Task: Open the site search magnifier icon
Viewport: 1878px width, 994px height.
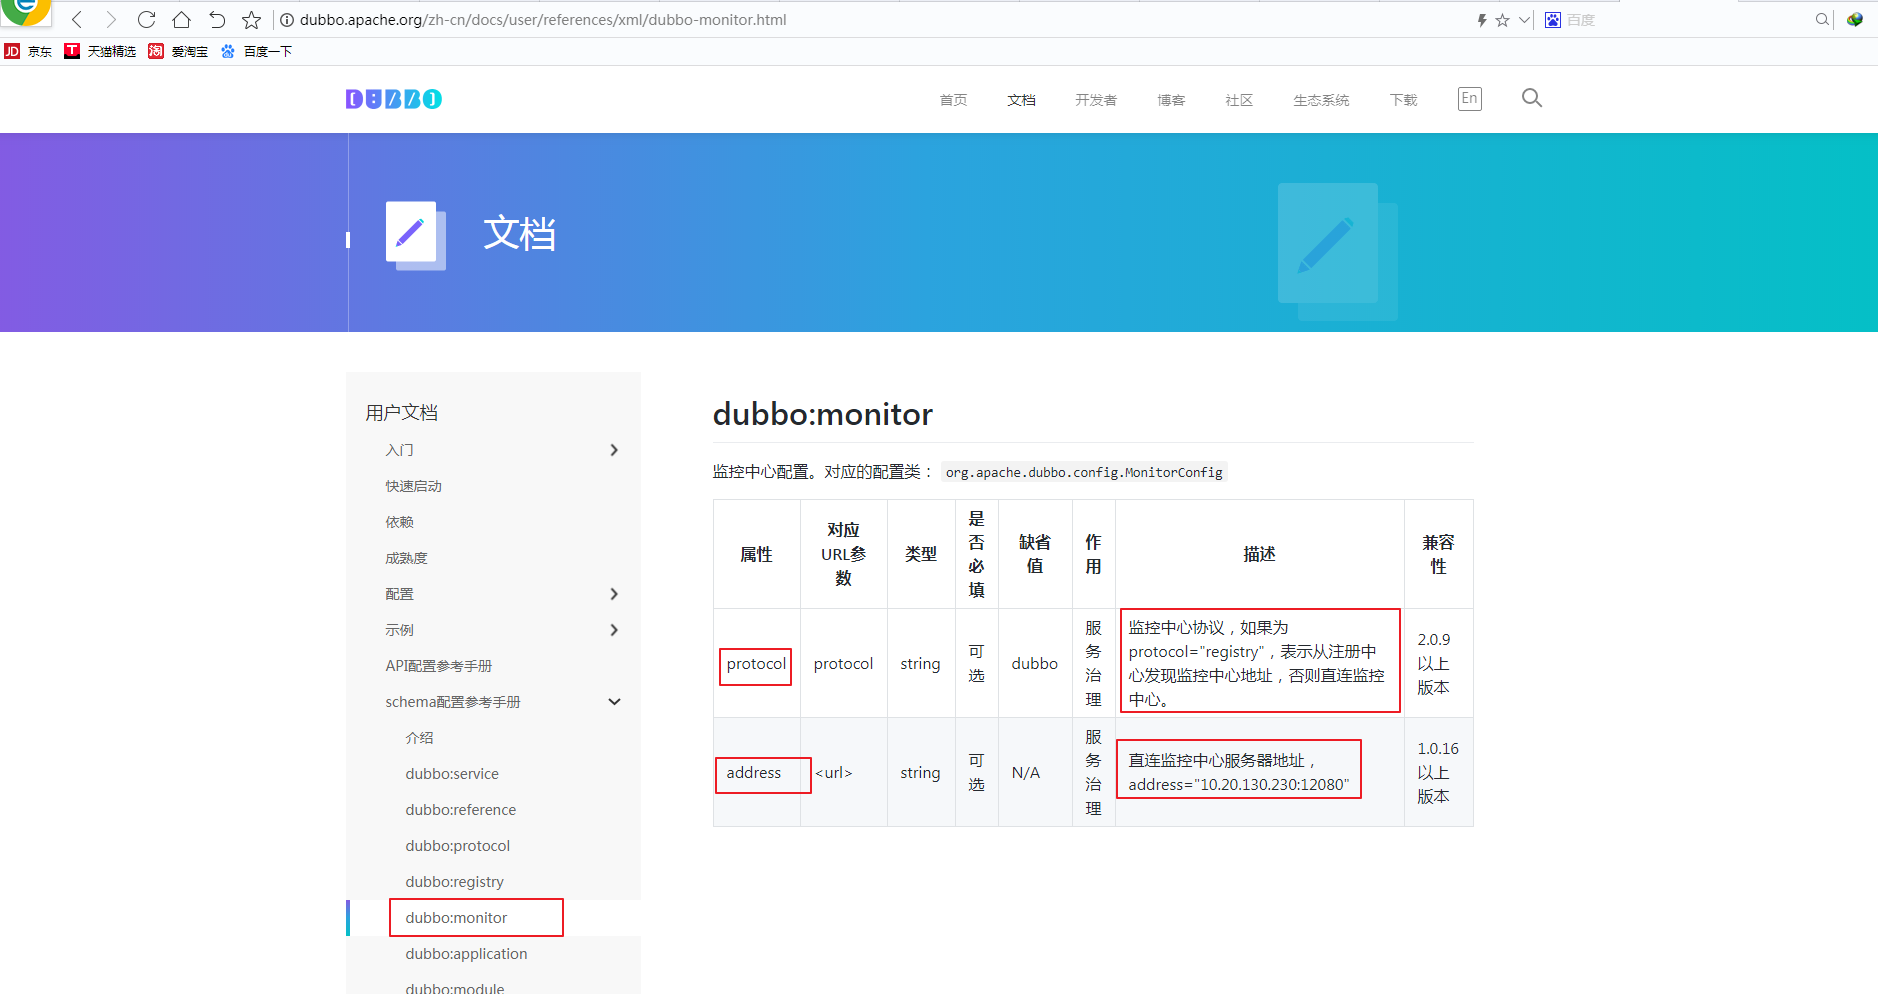Action: coord(1531,98)
